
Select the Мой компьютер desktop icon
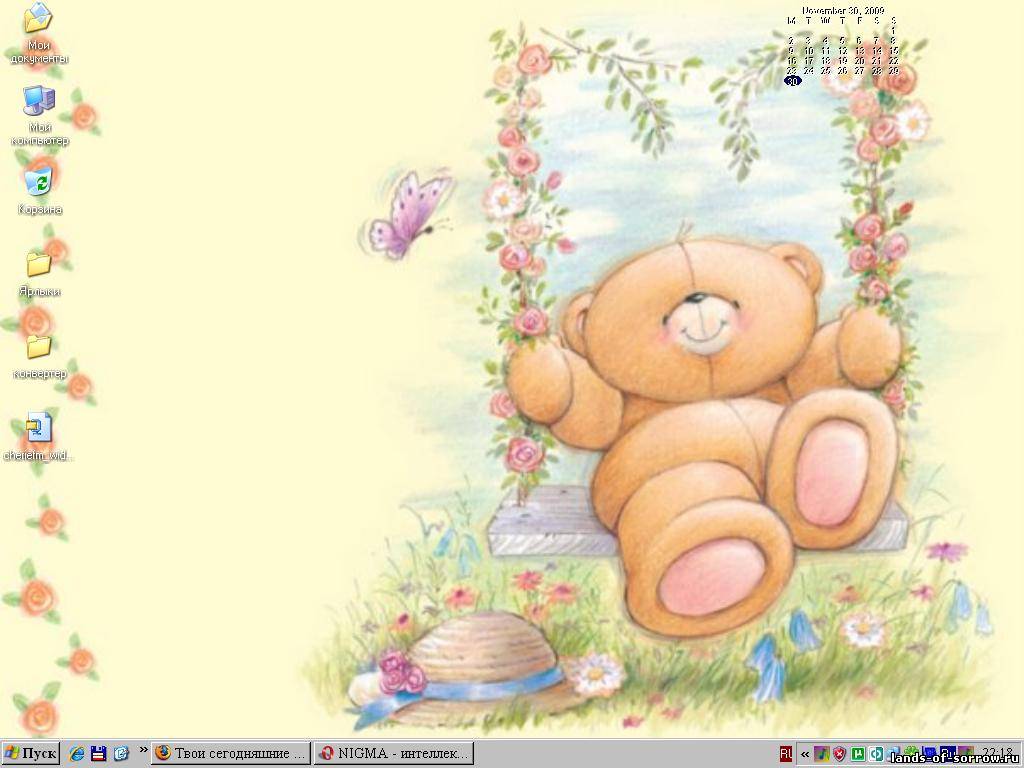(39, 116)
